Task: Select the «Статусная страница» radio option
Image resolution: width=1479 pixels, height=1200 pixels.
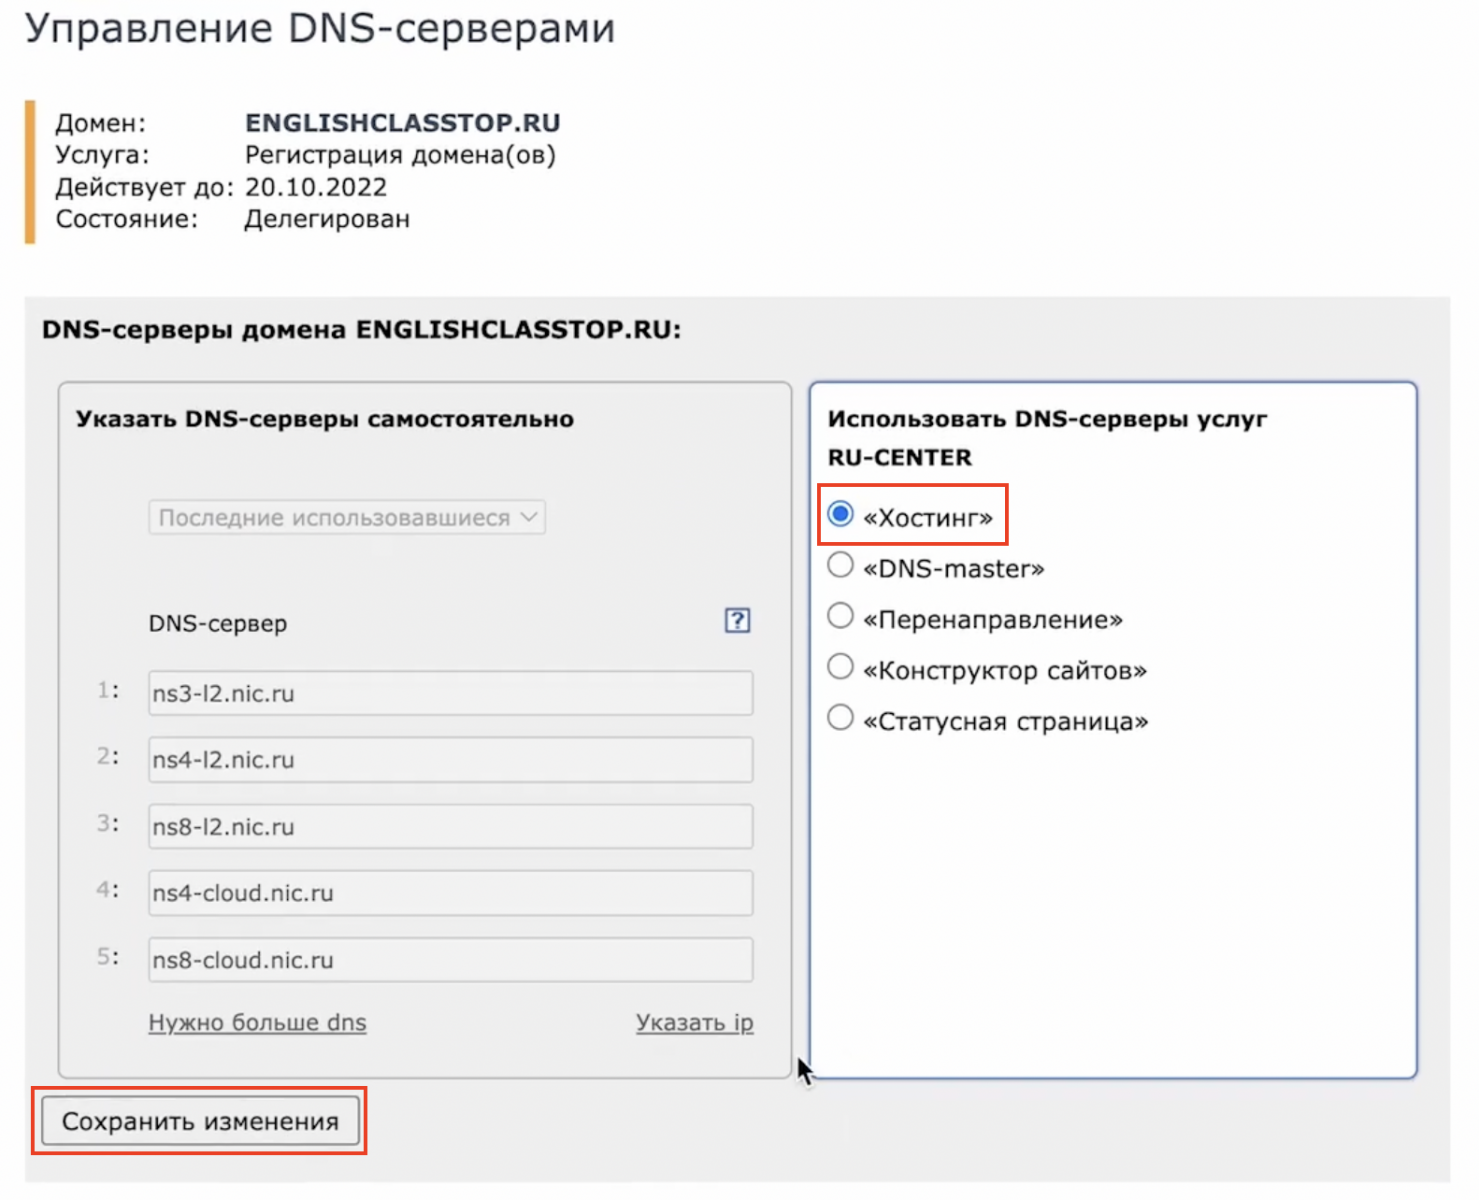Action: (840, 718)
